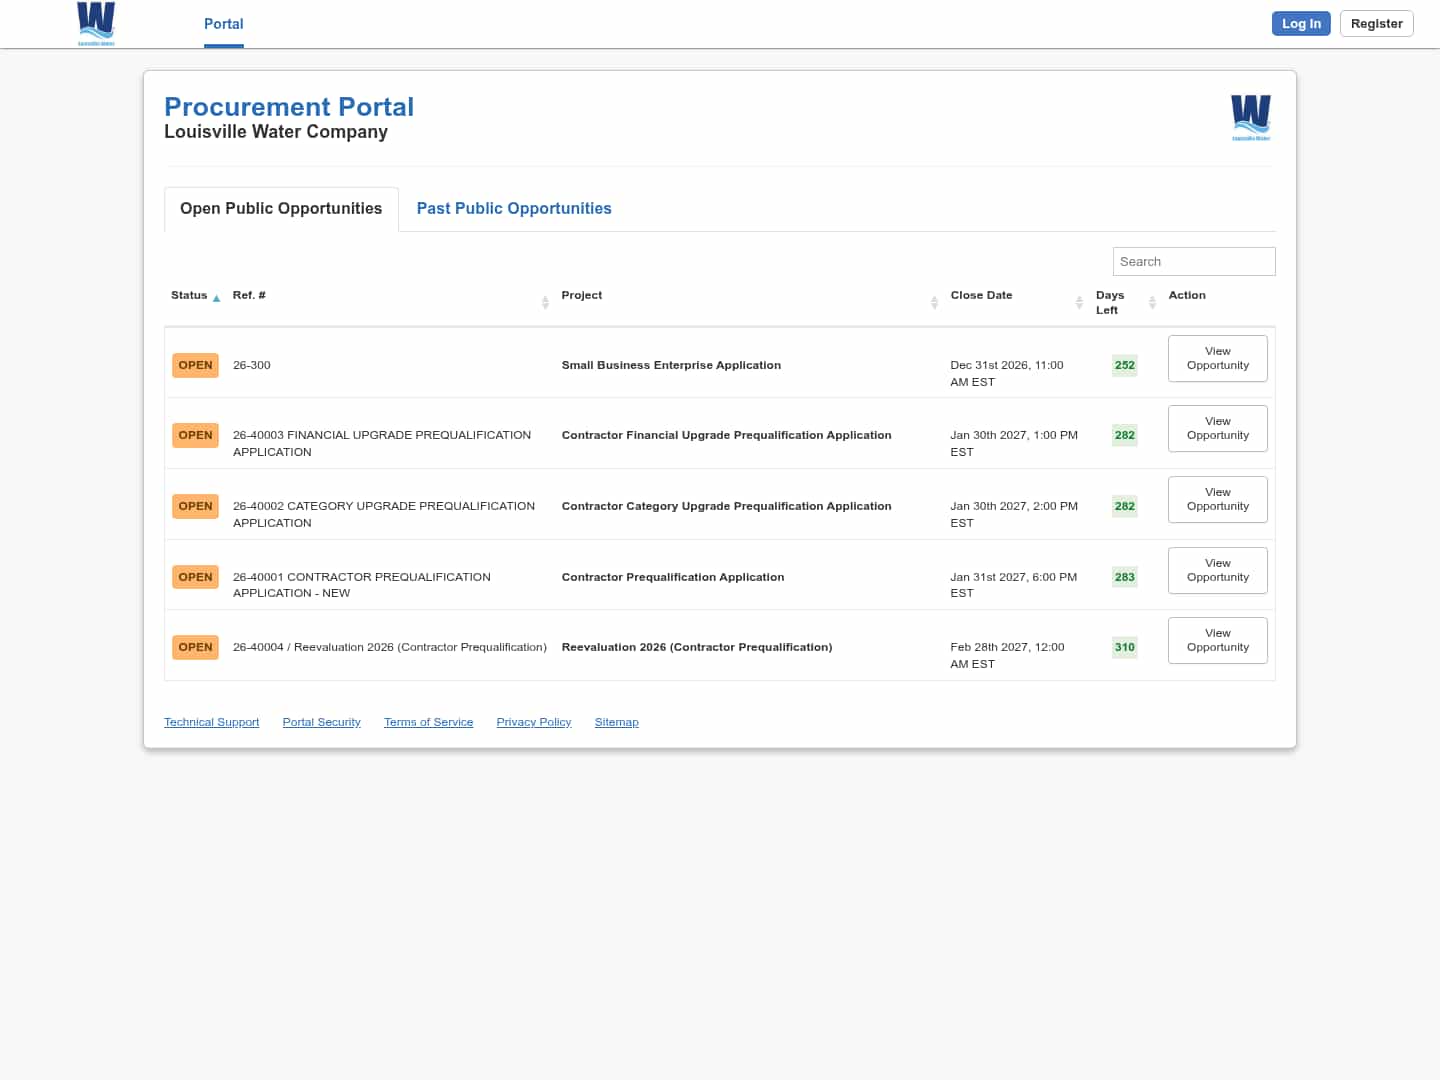1440x1080 pixels.
Task: Switch to Past Public Opportunities tab
Action: (x=513, y=208)
